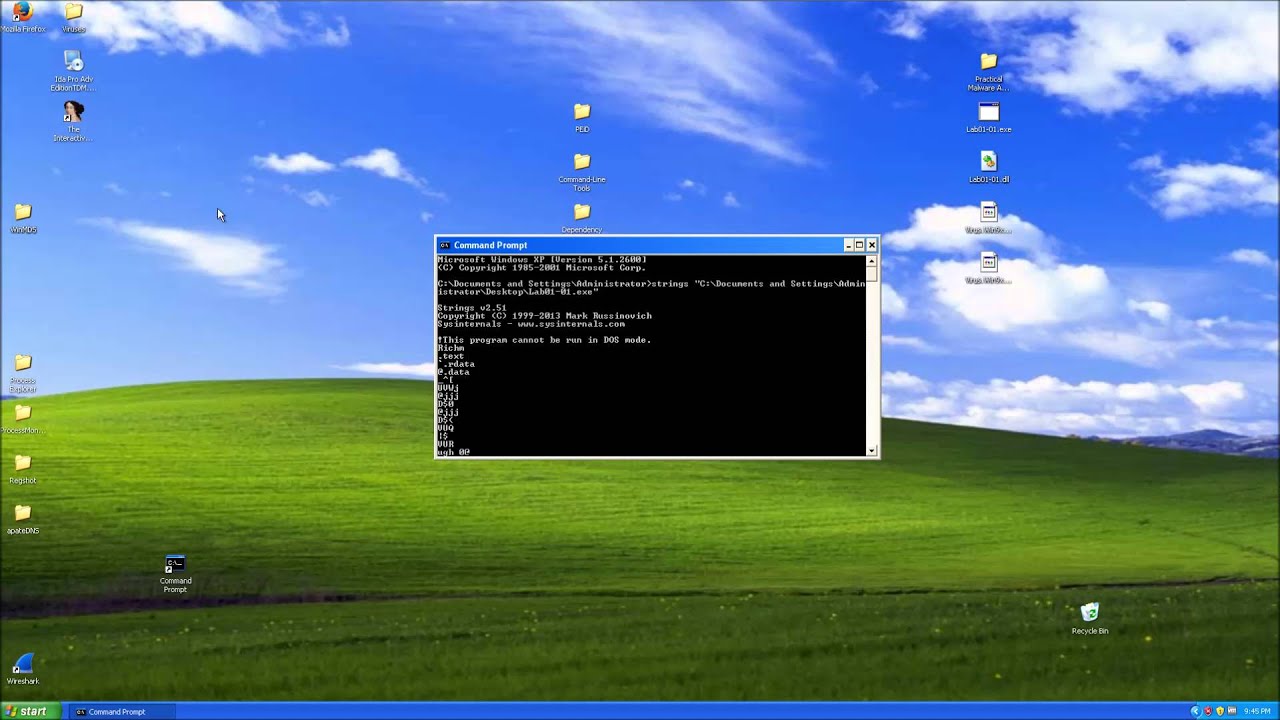Click the console scrollbar down arrow
Screen dimensions: 1280x720
[x=872, y=451]
